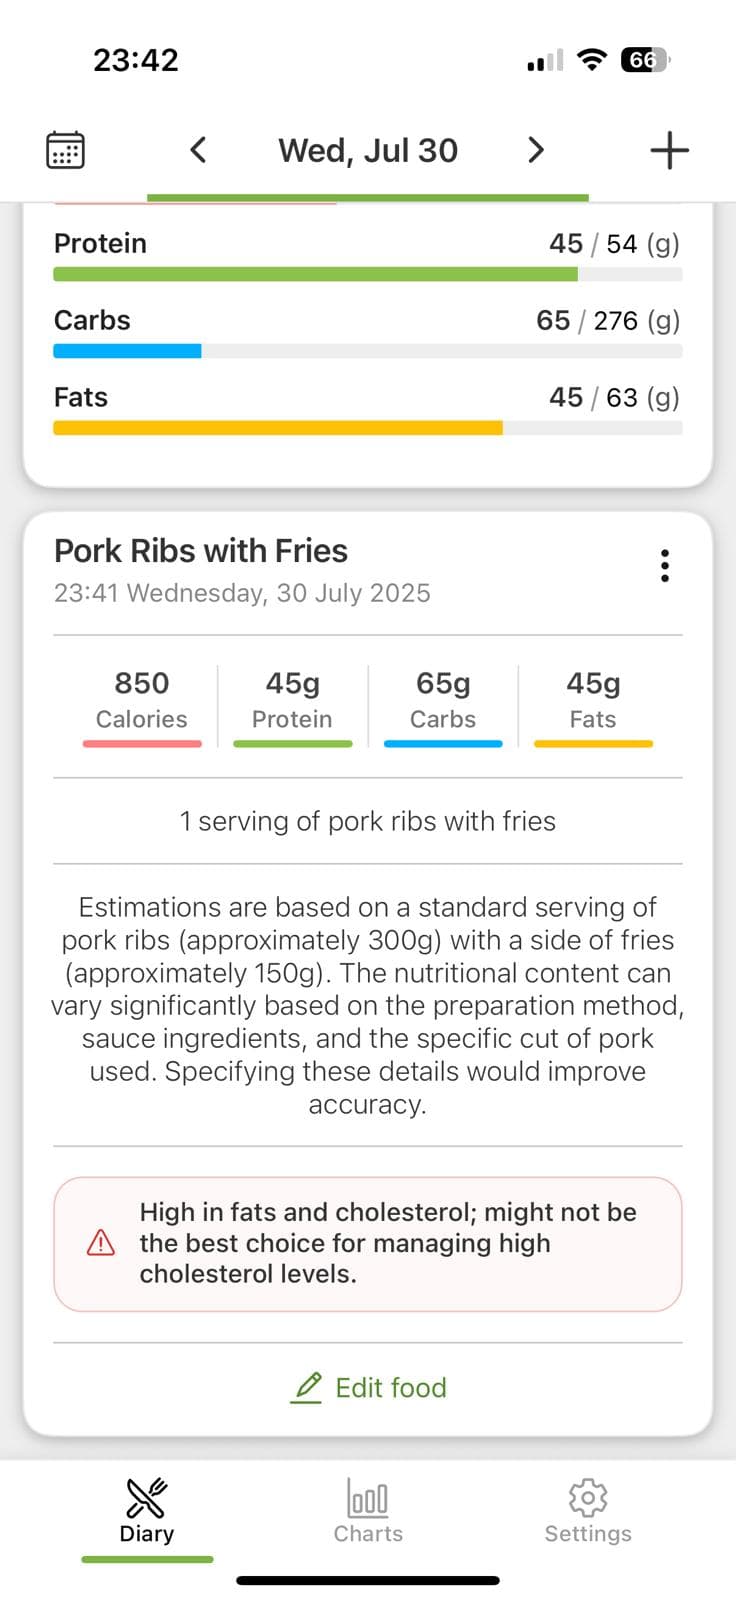Tap the Diary fork and knife icon
The height and width of the screenshot is (1600, 736).
147,1498
